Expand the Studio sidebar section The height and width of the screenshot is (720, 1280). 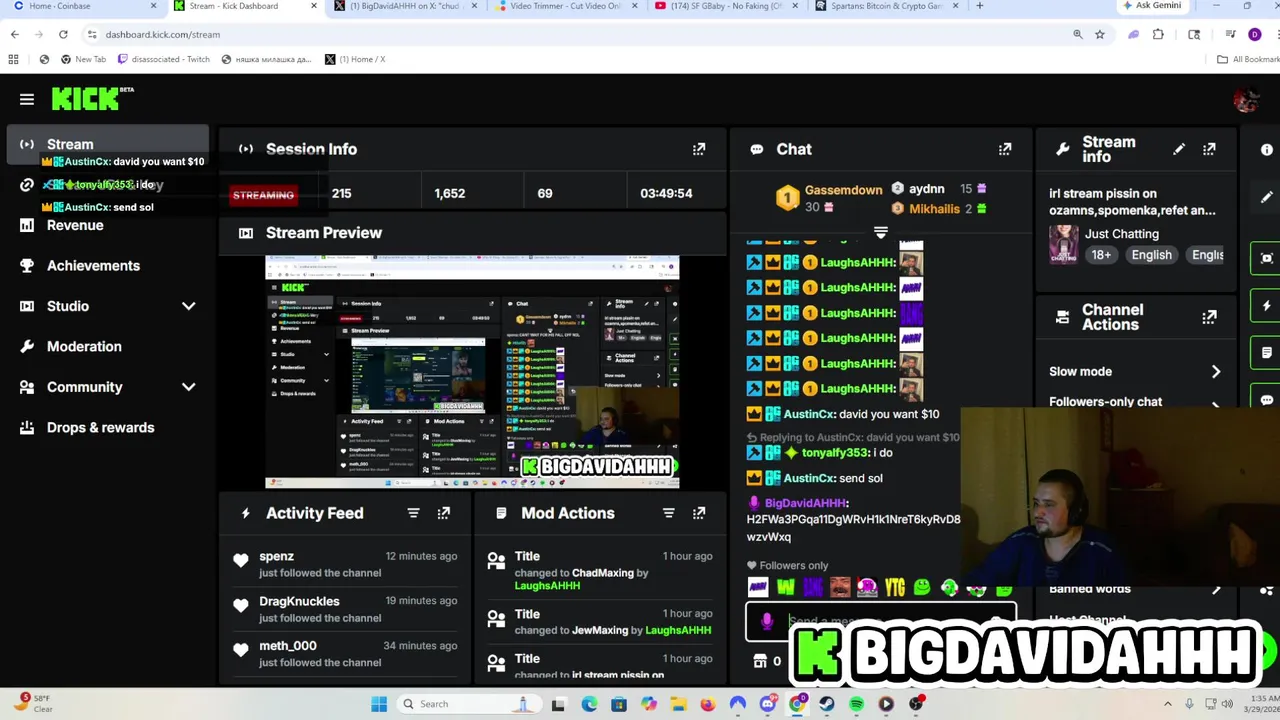pyautogui.click(x=189, y=306)
